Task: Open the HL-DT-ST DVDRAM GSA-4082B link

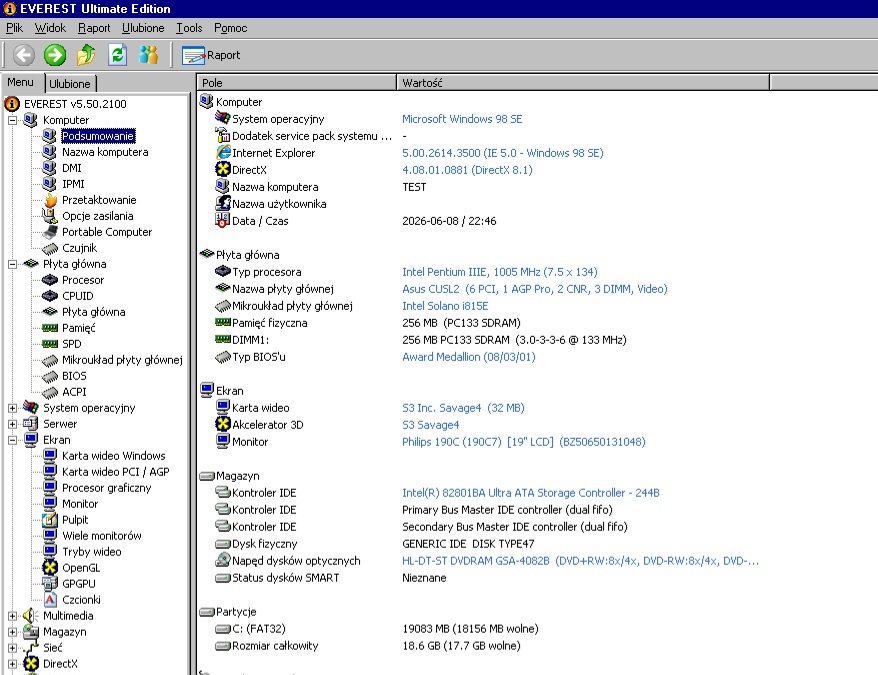Action: point(580,561)
